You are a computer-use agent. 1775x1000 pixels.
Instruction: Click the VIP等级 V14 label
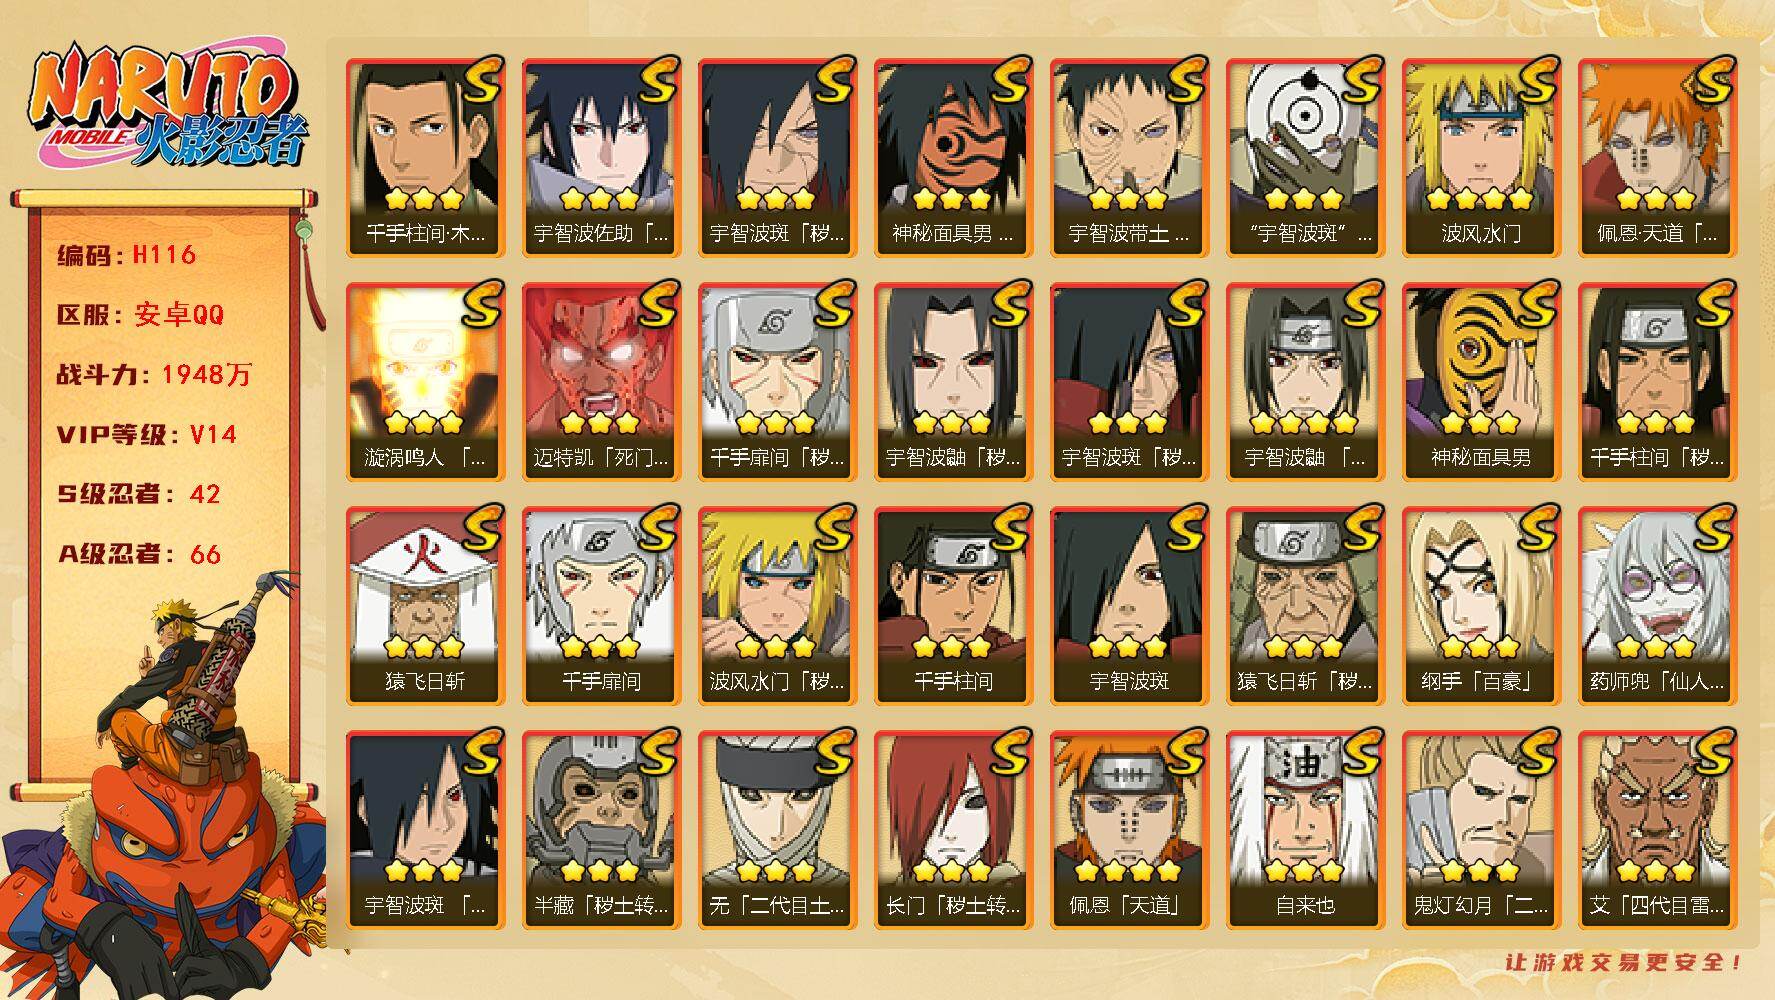tap(147, 435)
